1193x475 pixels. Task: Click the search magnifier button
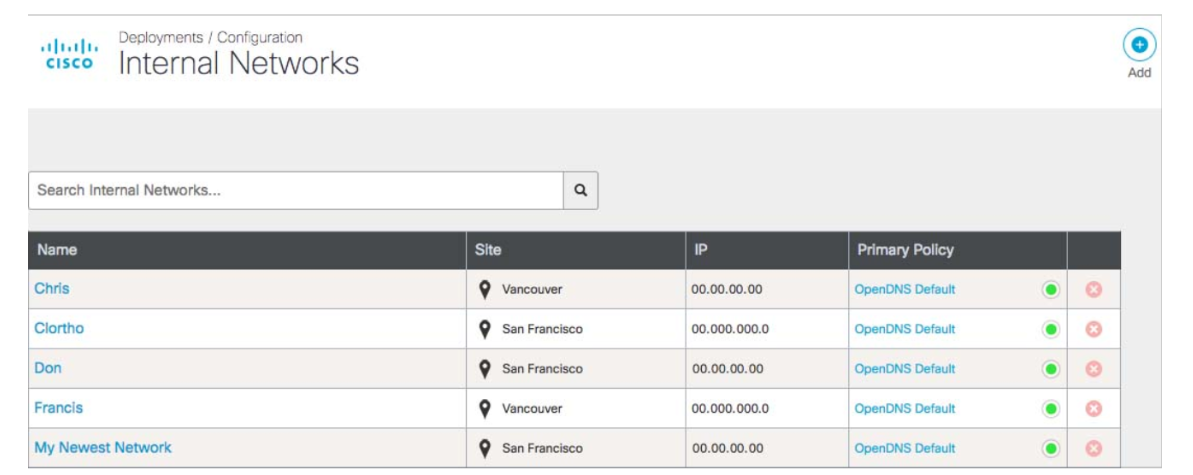click(x=581, y=190)
